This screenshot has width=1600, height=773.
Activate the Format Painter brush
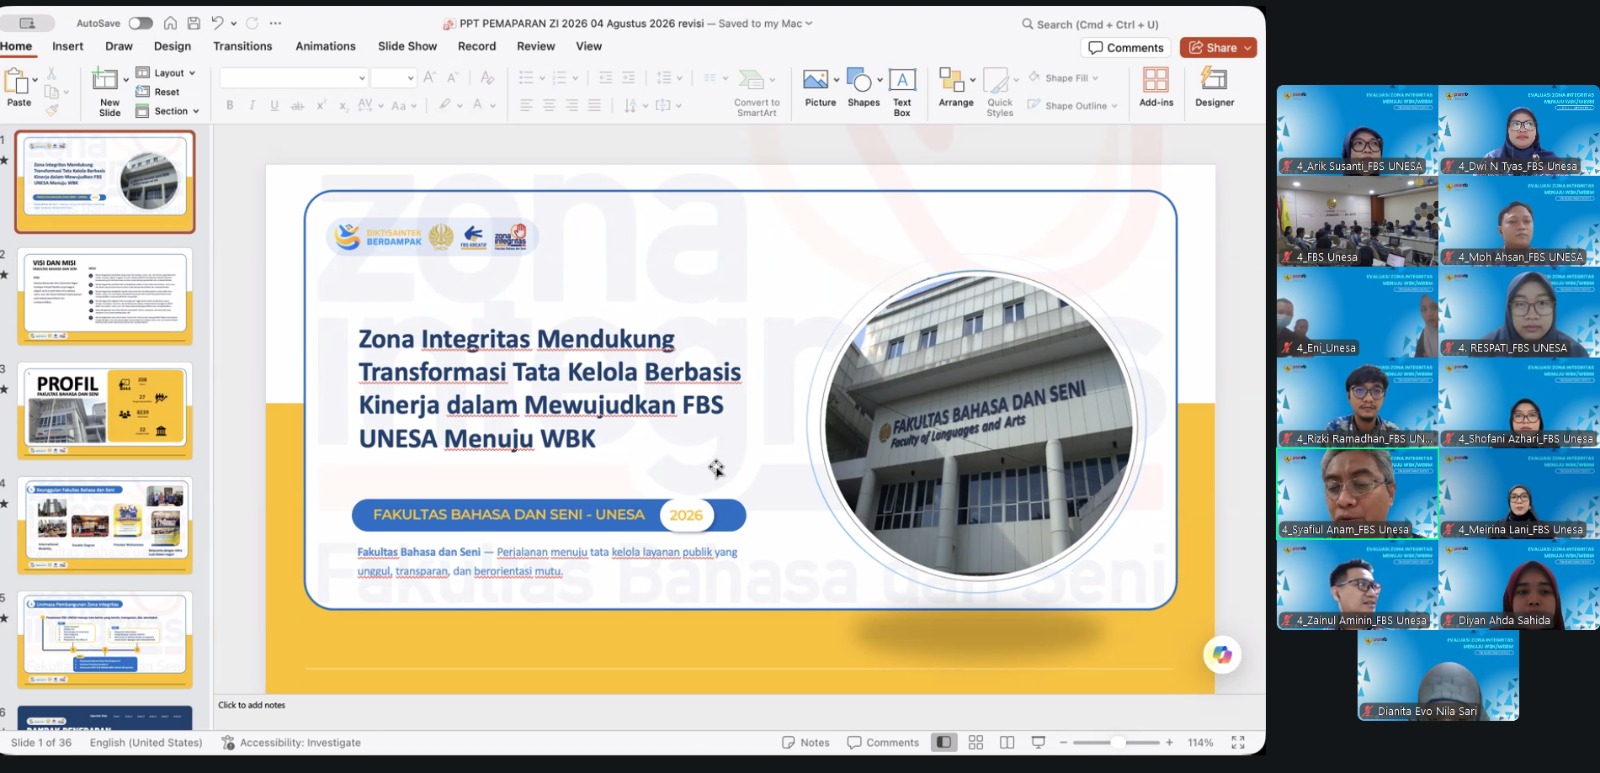51,109
